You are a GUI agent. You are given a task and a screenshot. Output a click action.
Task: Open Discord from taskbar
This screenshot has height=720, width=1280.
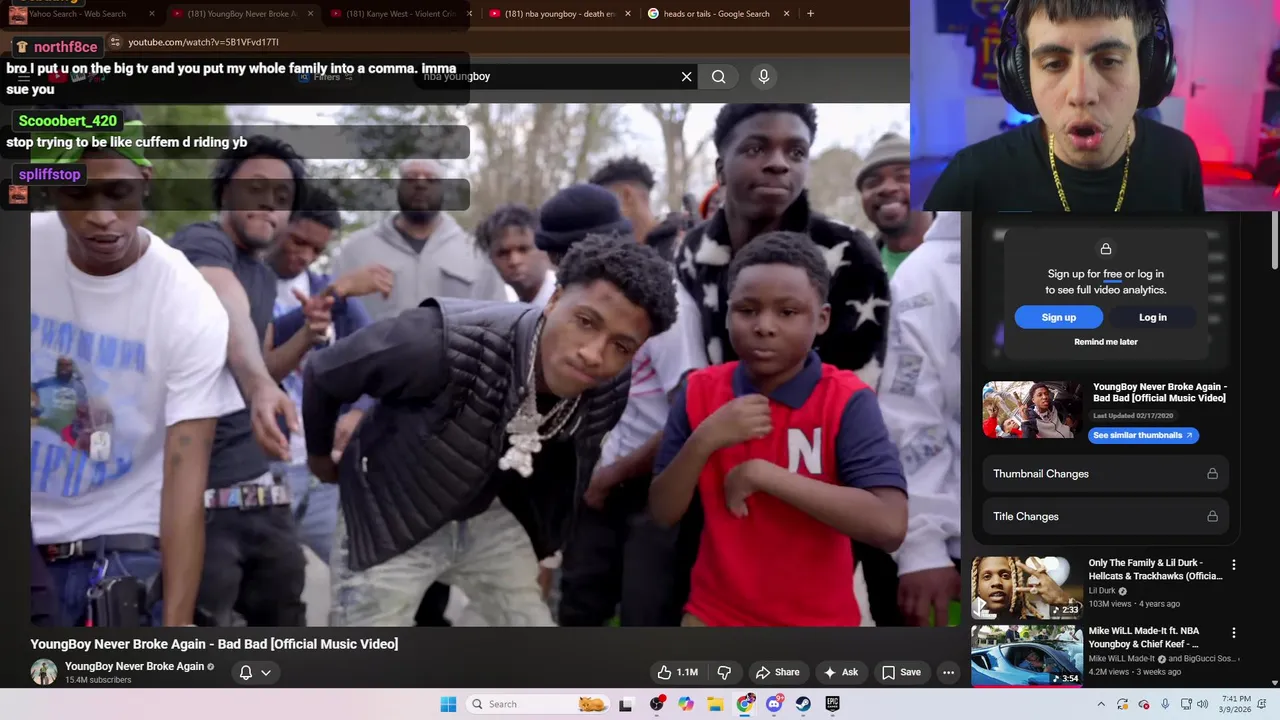coord(774,704)
